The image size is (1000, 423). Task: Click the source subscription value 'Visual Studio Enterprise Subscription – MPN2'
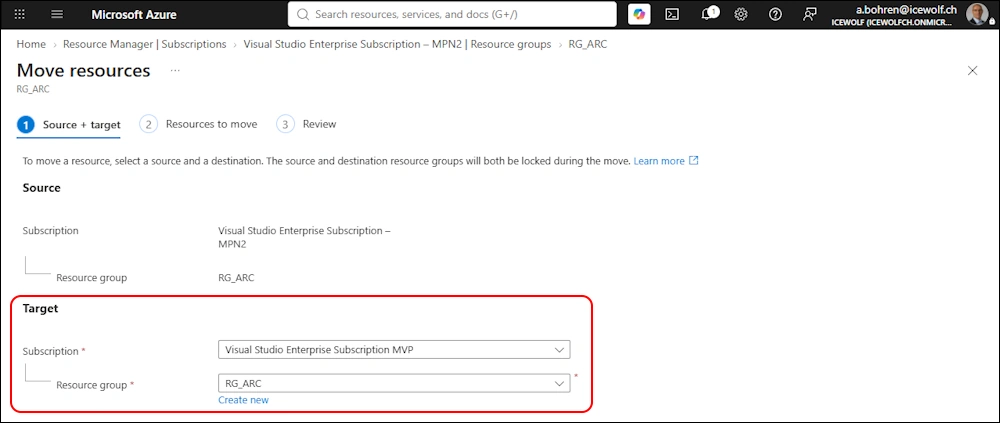(304, 237)
